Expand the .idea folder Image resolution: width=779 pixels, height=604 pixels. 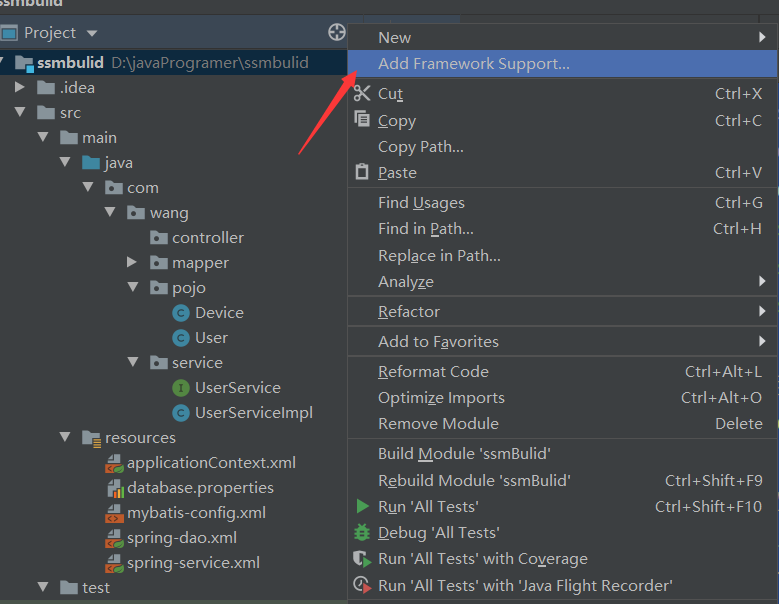tap(19, 88)
